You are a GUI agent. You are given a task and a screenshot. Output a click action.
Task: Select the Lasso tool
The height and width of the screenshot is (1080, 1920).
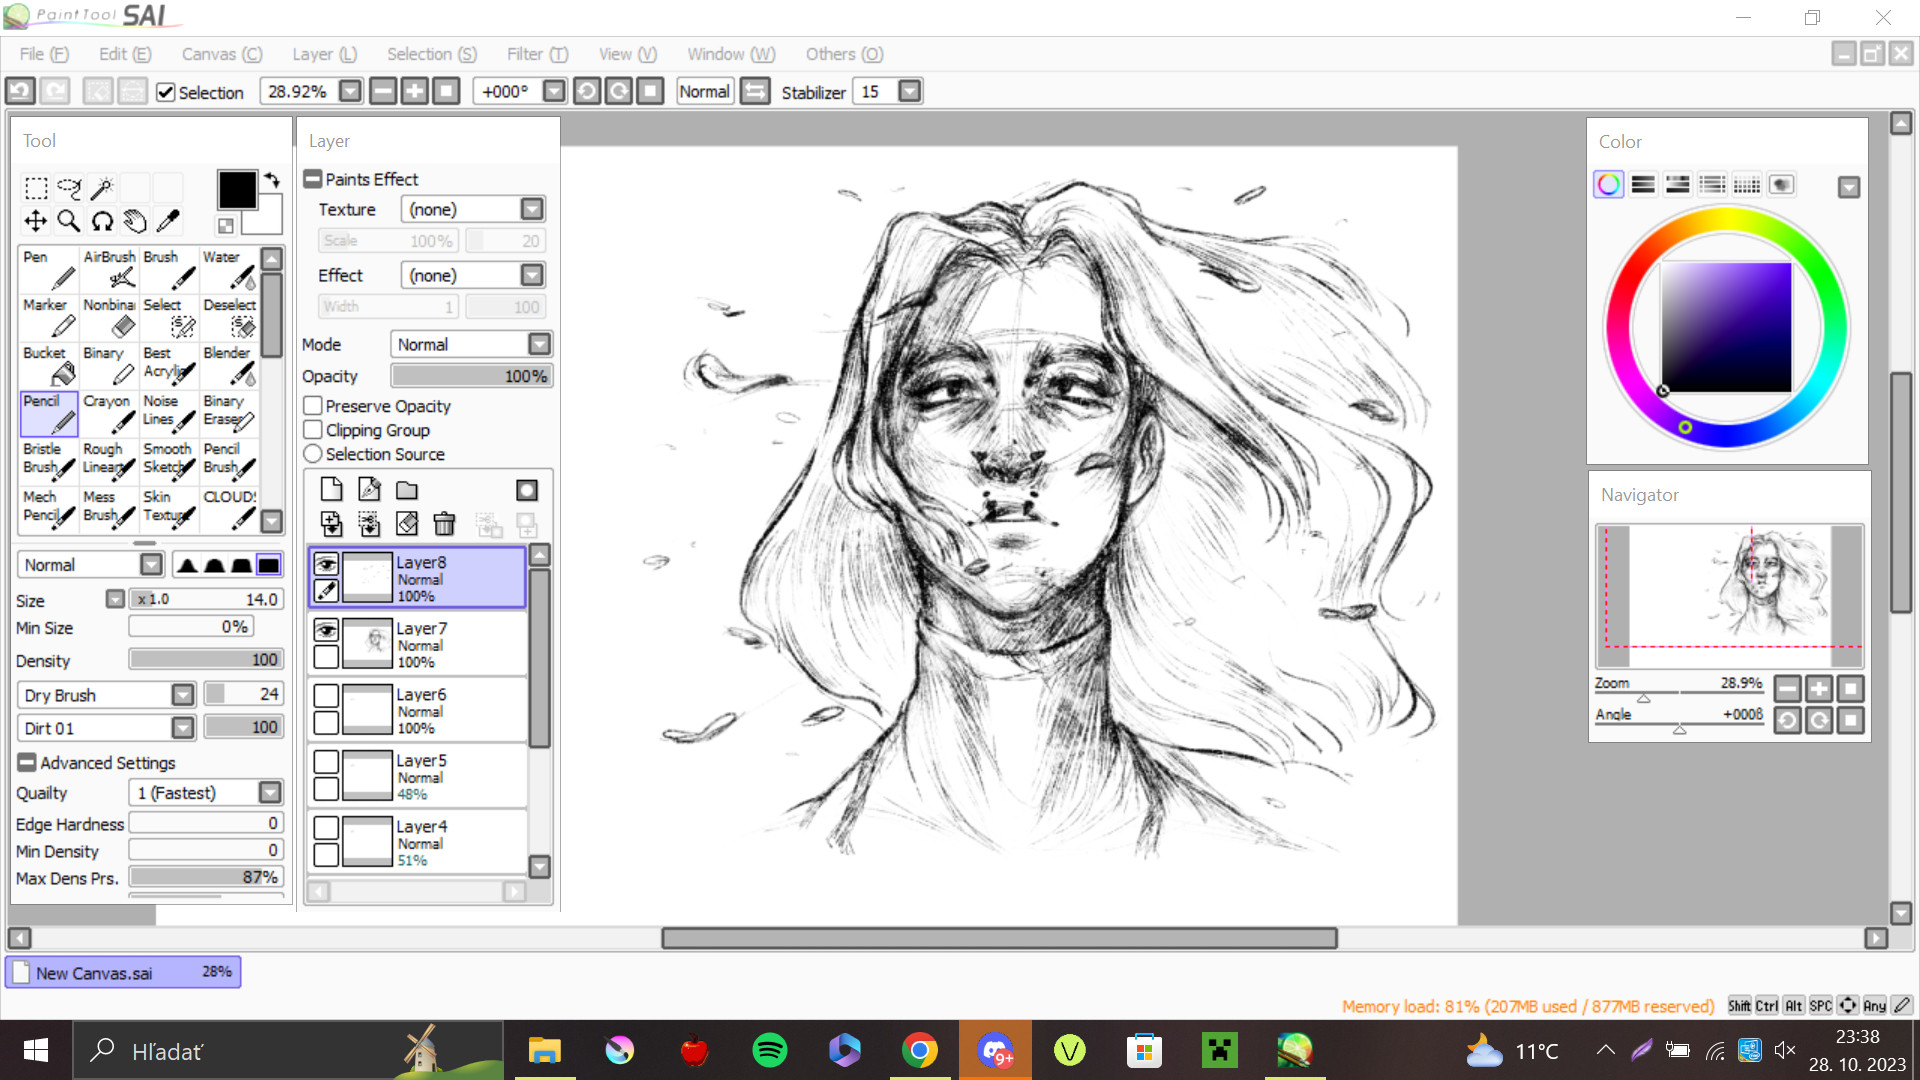[x=69, y=188]
